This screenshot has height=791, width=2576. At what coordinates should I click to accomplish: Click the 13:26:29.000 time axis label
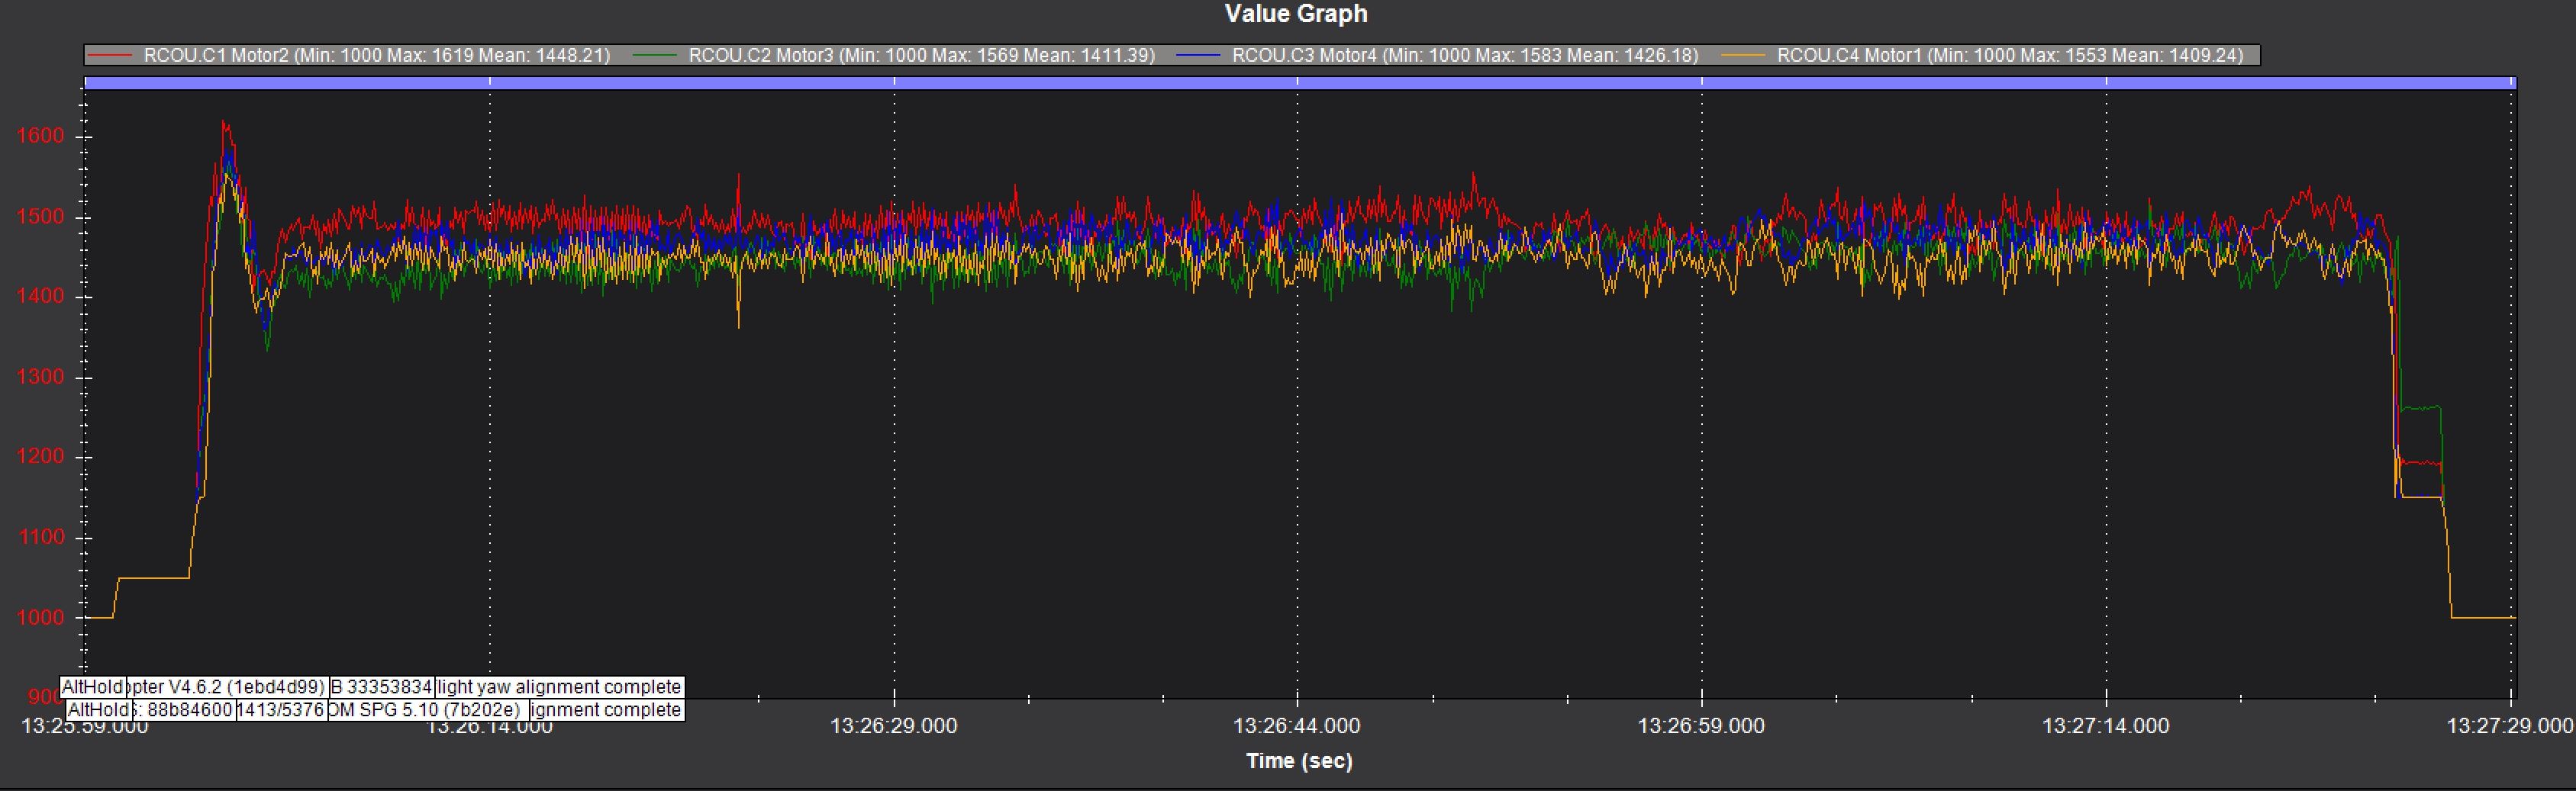893,726
